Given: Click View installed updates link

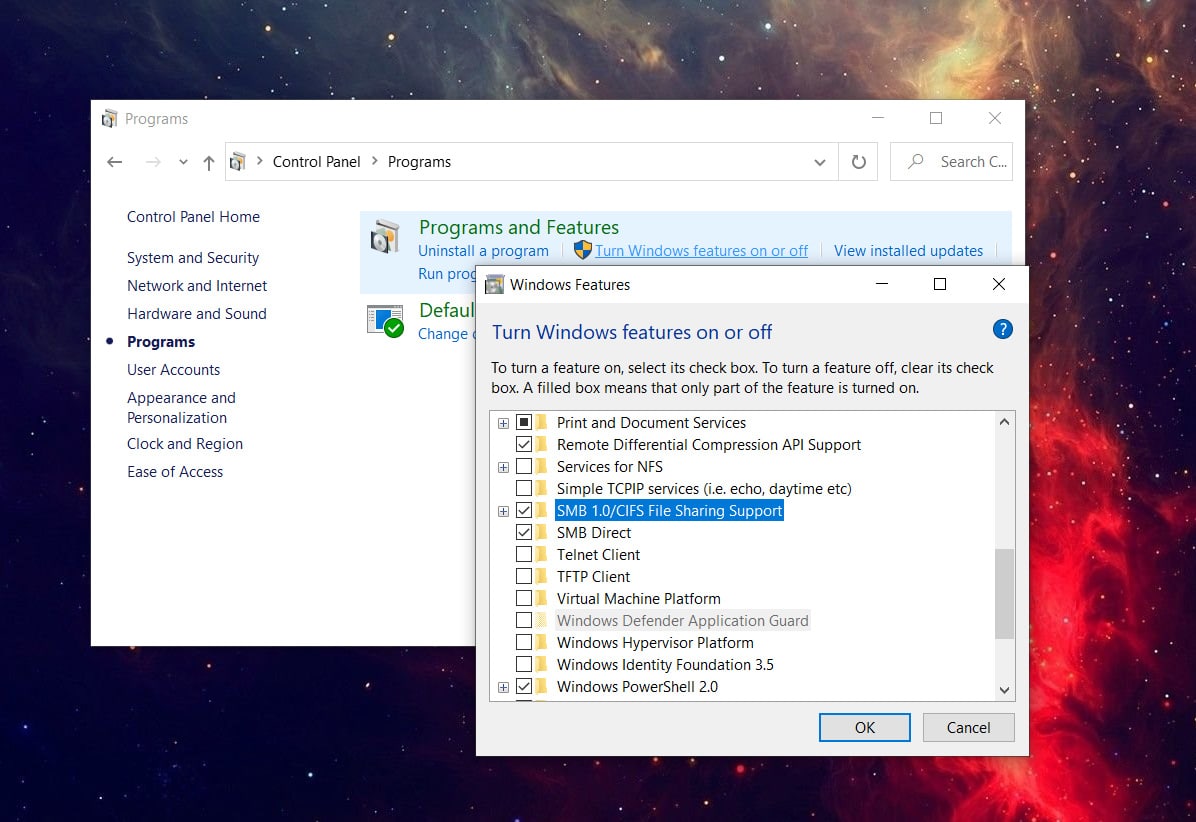Looking at the screenshot, I should pyautogui.click(x=908, y=251).
